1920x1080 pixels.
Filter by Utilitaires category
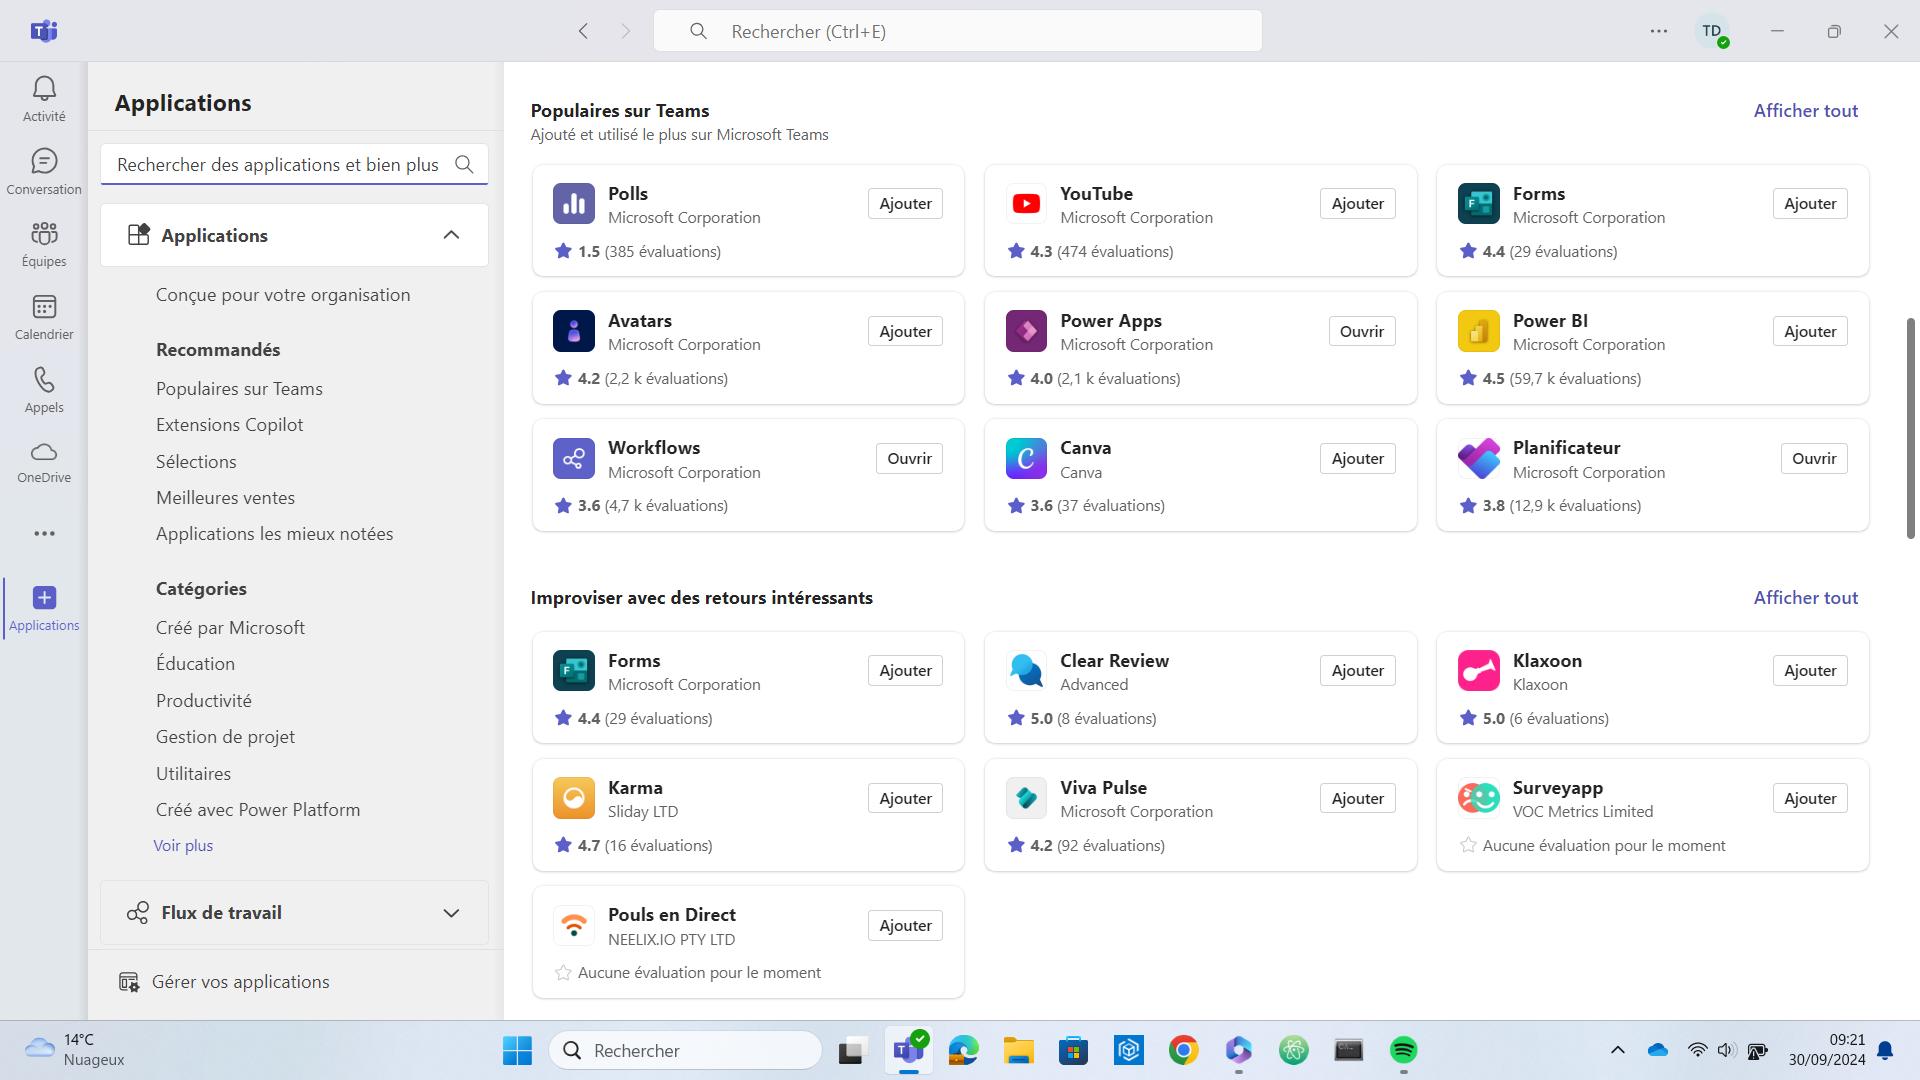[193, 774]
